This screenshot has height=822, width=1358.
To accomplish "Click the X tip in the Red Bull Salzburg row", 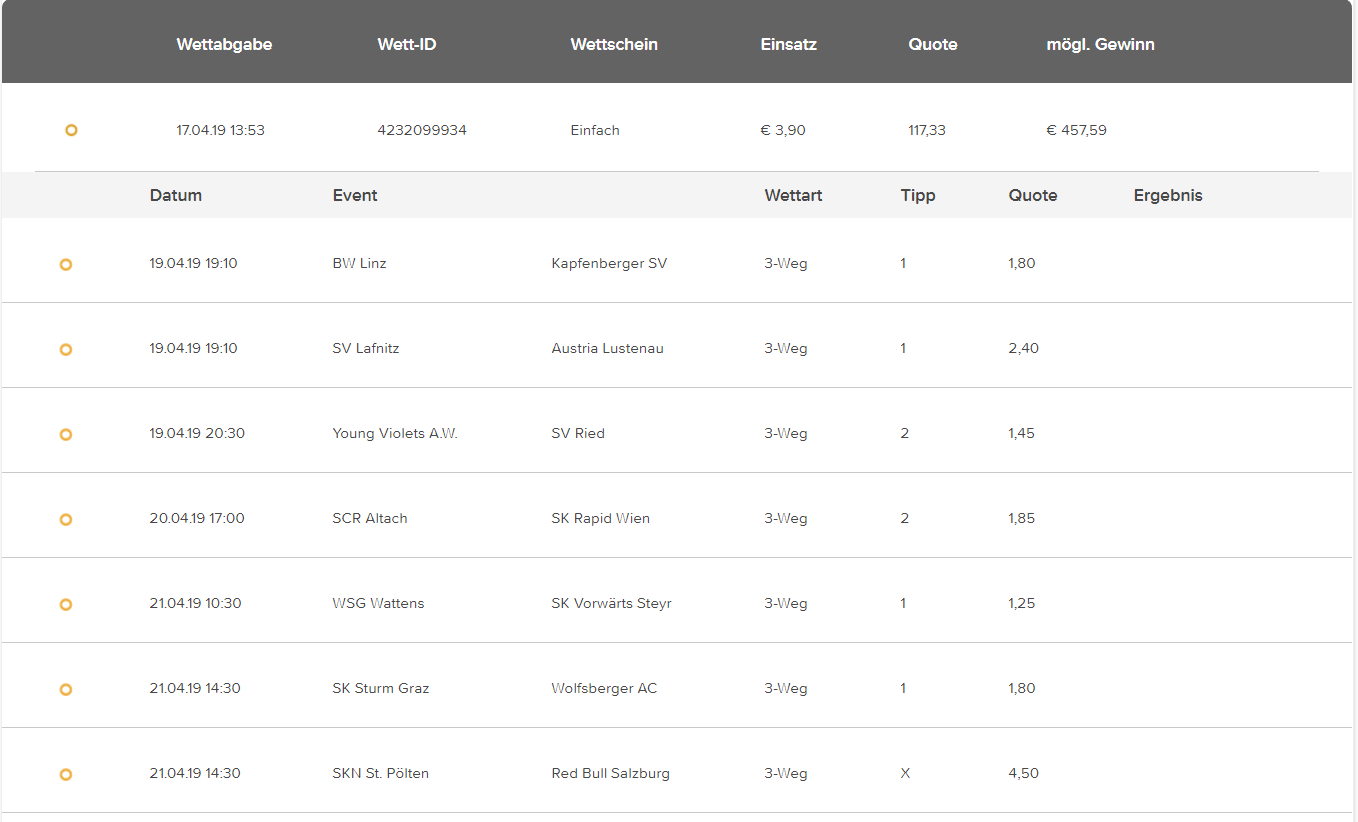I will pos(905,773).
